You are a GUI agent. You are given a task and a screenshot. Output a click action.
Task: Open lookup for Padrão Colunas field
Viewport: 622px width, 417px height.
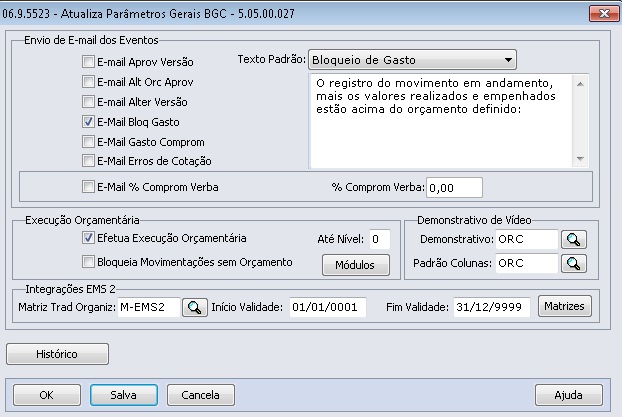click(x=574, y=263)
